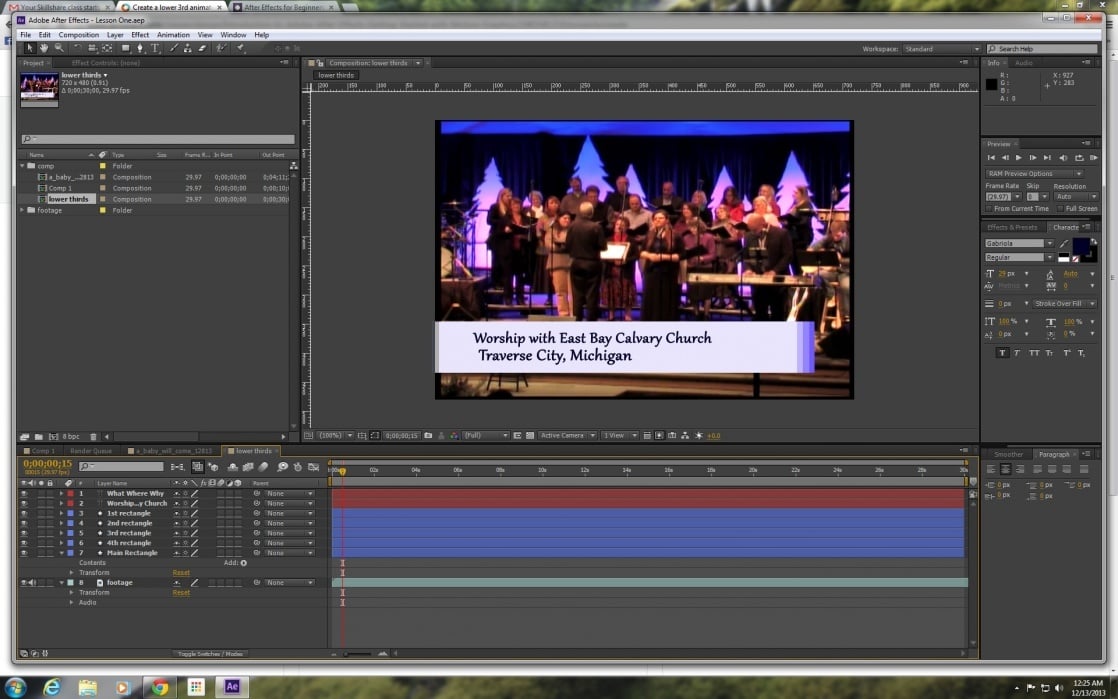Expand the Transform properties of footage layer
This screenshot has height=699, width=1118.
point(70,592)
